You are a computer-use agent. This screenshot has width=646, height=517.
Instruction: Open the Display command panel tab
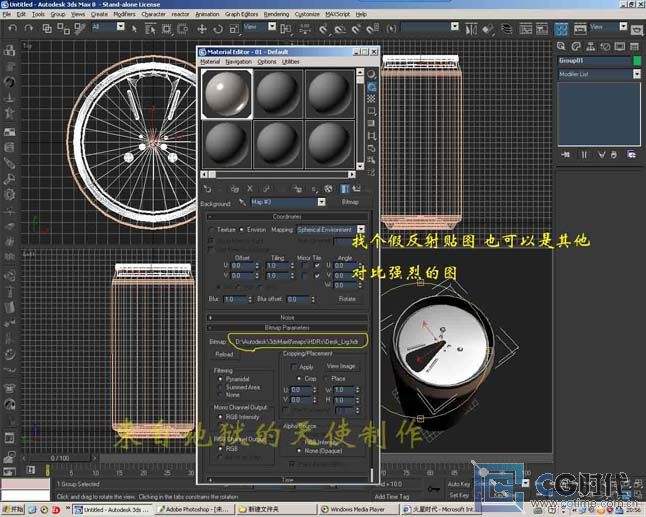click(x=620, y=46)
